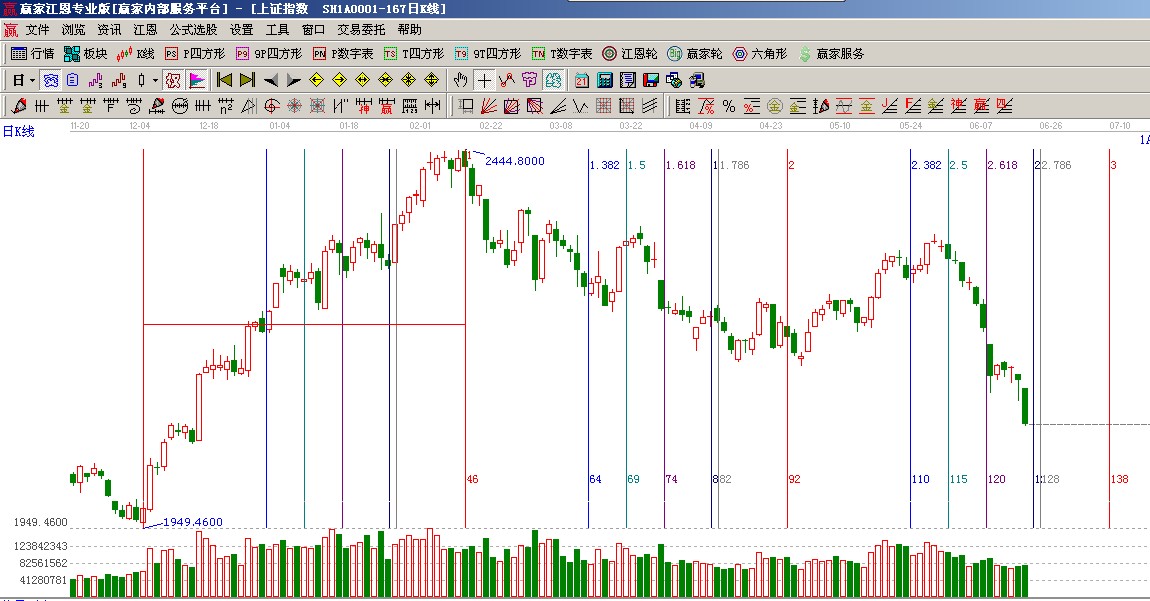Screen dimensions: 1150x601
Task: Toggle the pressed network-pattern button beside 日
Action: click(x=50, y=80)
